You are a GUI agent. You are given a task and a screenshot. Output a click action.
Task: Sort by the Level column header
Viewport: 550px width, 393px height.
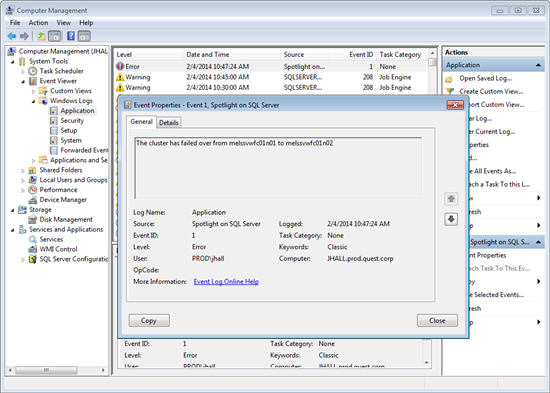[149, 54]
